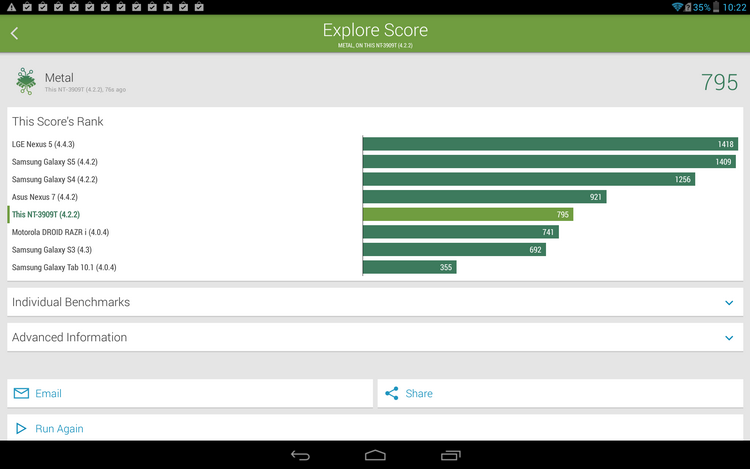The height and width of the screenshot is (469, 750).
Task: Tap the 1418 score bar
Action: pos(550,144)
